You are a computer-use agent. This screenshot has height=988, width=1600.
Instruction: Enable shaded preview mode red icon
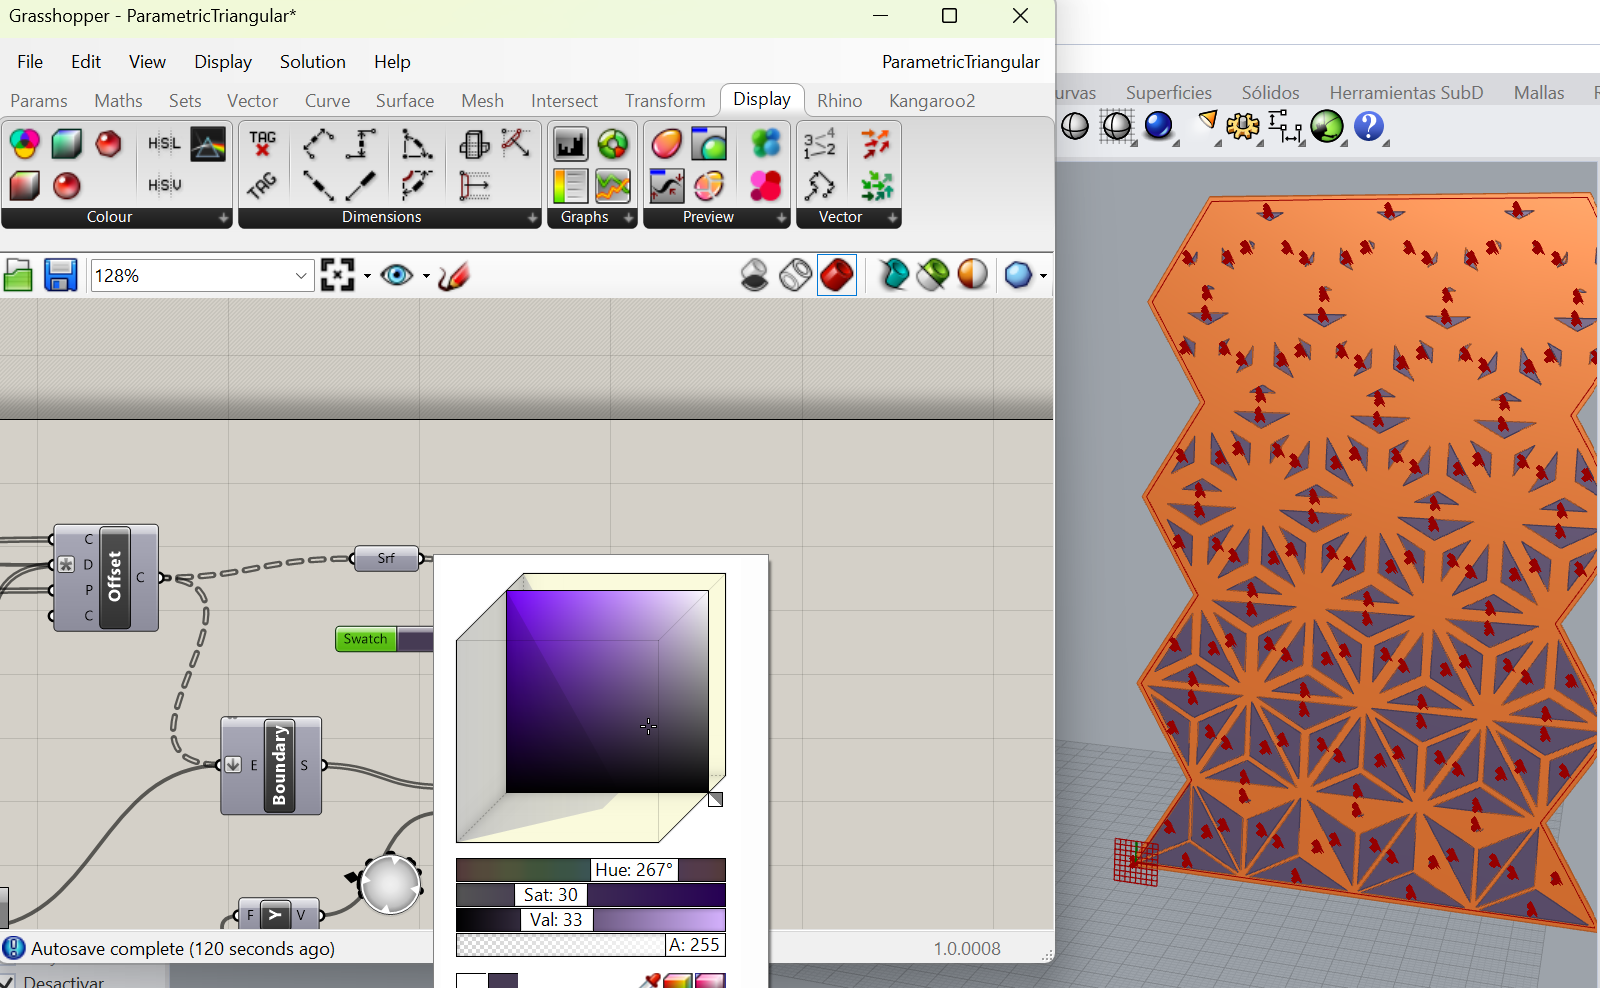837,275
